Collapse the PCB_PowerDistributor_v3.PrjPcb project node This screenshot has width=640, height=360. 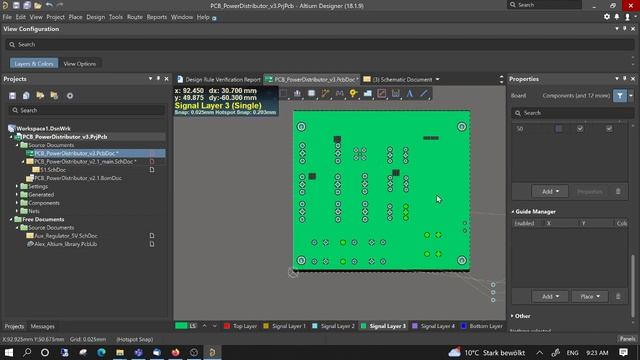pyautogui.click(x=11, y=137)
